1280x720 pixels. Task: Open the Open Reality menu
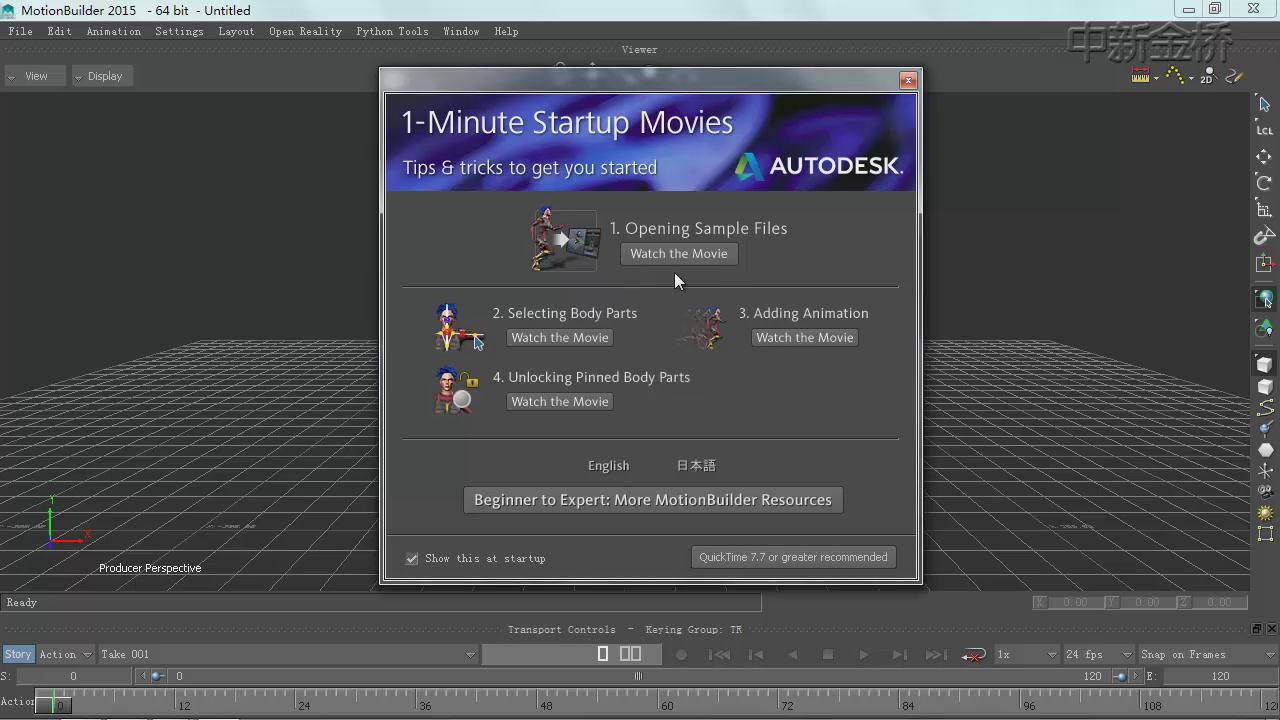click(x=305, y=31)
